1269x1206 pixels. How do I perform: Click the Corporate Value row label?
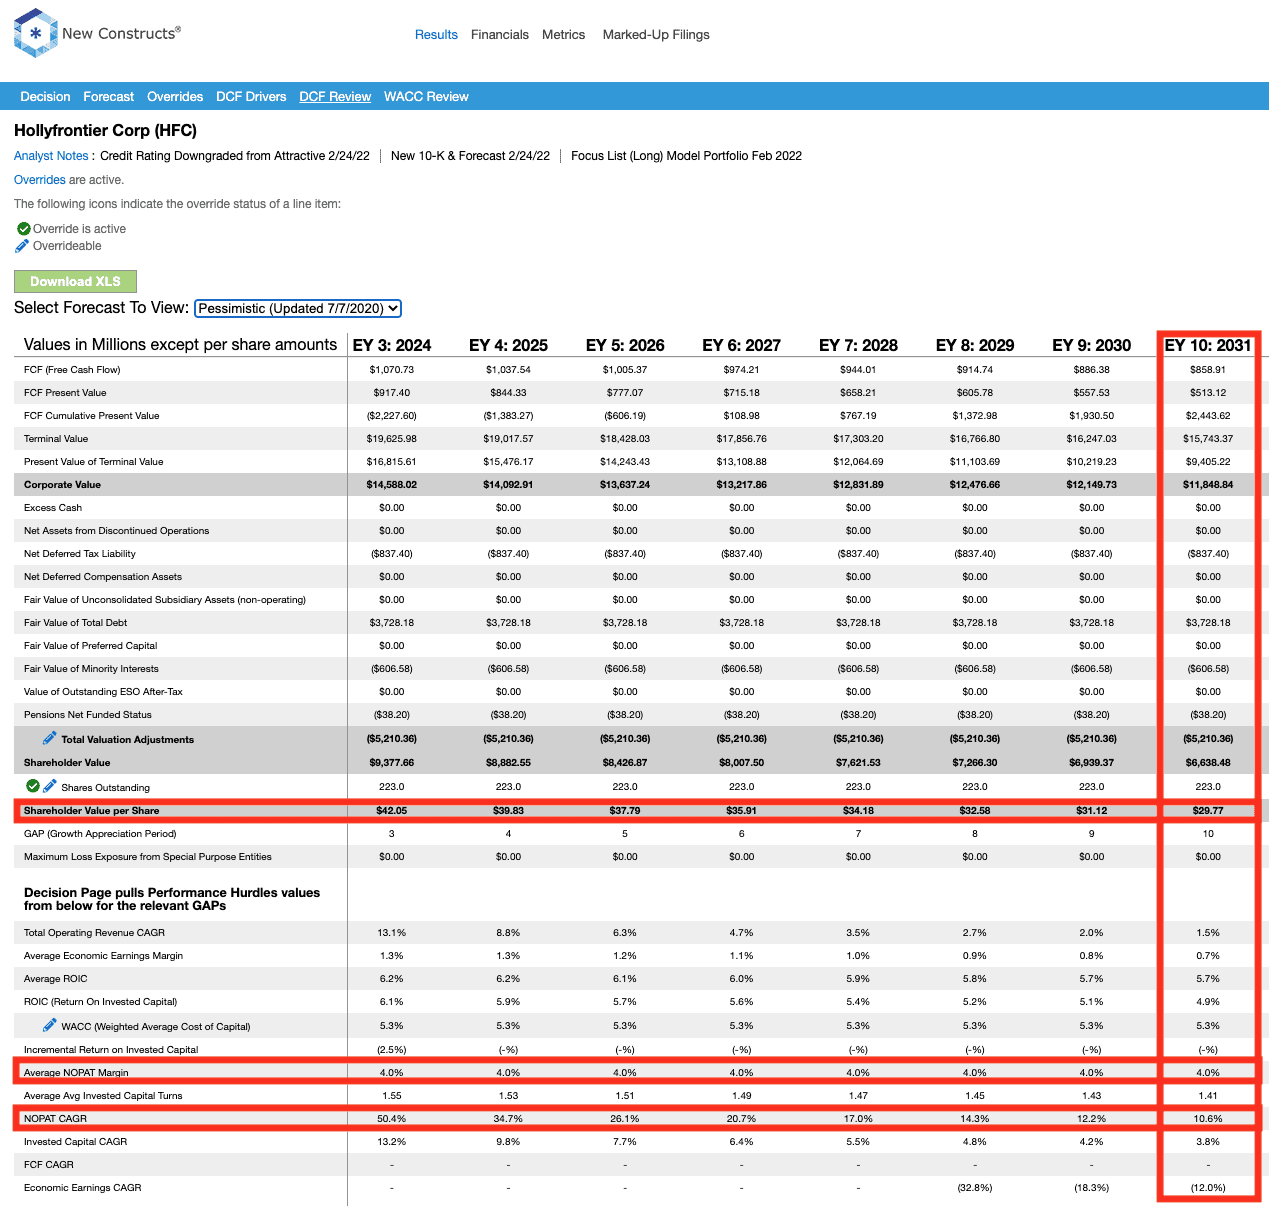(x=62, y=485)
